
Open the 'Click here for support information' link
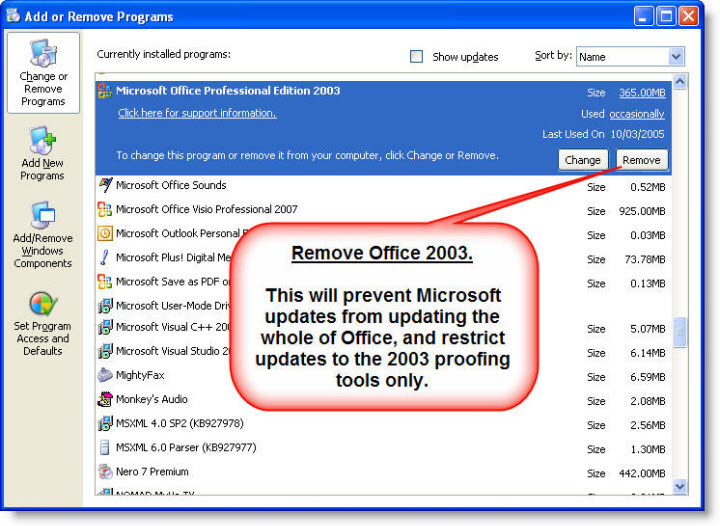197,113
